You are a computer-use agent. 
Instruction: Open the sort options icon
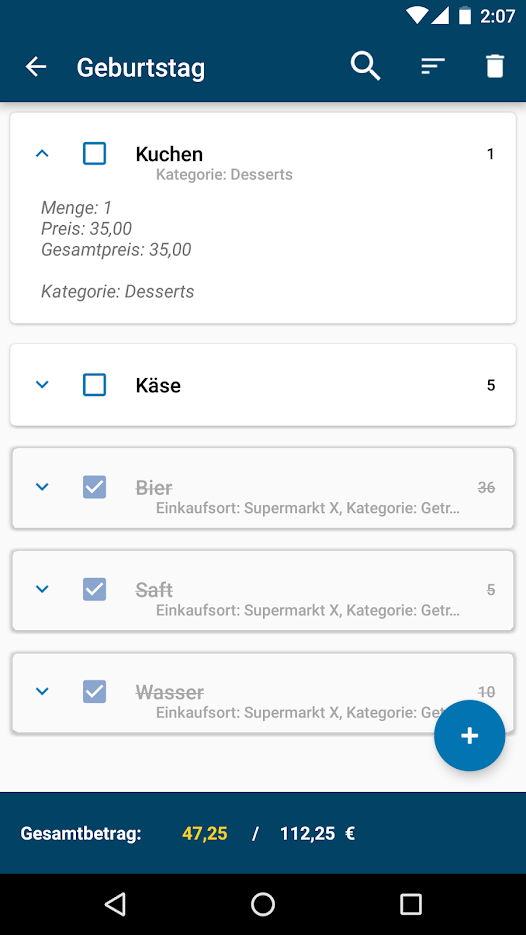point(433,66)
